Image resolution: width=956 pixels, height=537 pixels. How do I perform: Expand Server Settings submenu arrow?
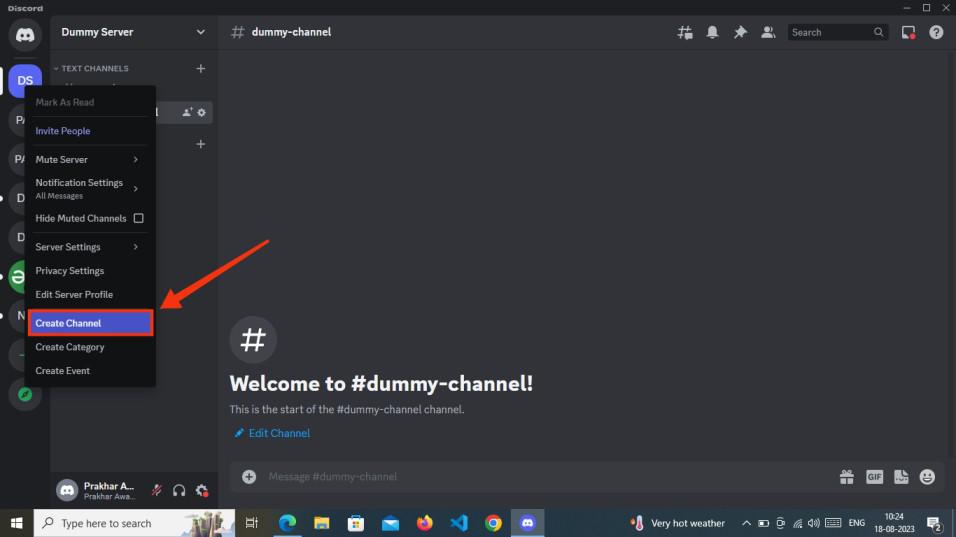pos(135,247)
